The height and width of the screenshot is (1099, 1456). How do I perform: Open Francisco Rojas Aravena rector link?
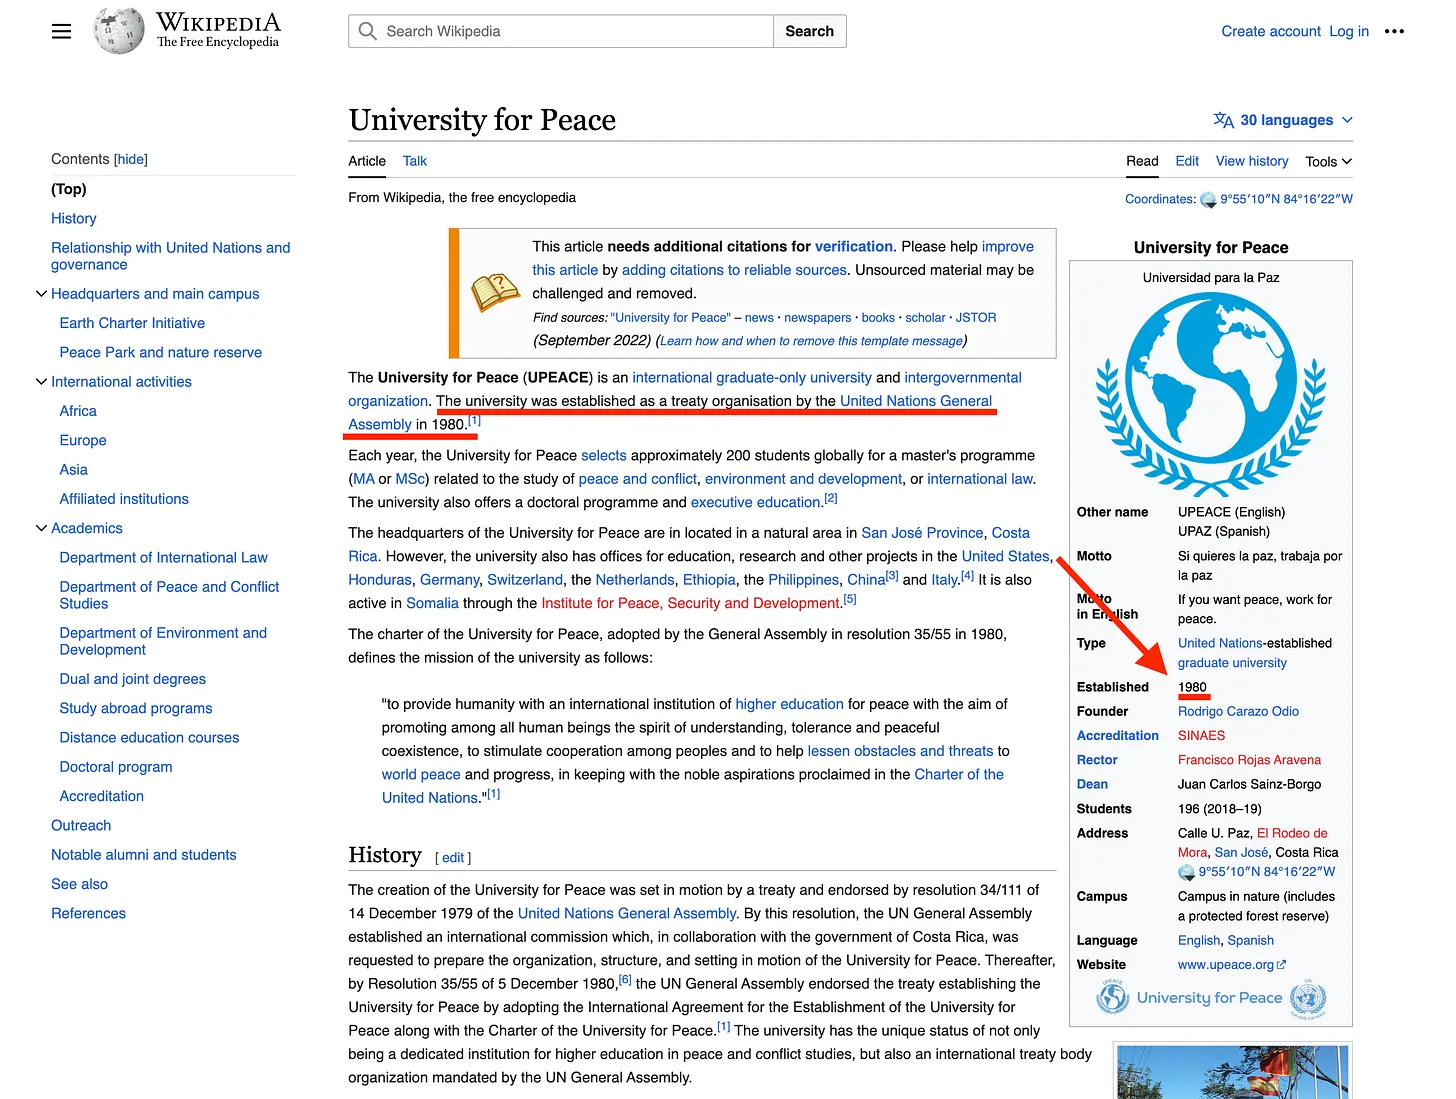pos(1249,760)
